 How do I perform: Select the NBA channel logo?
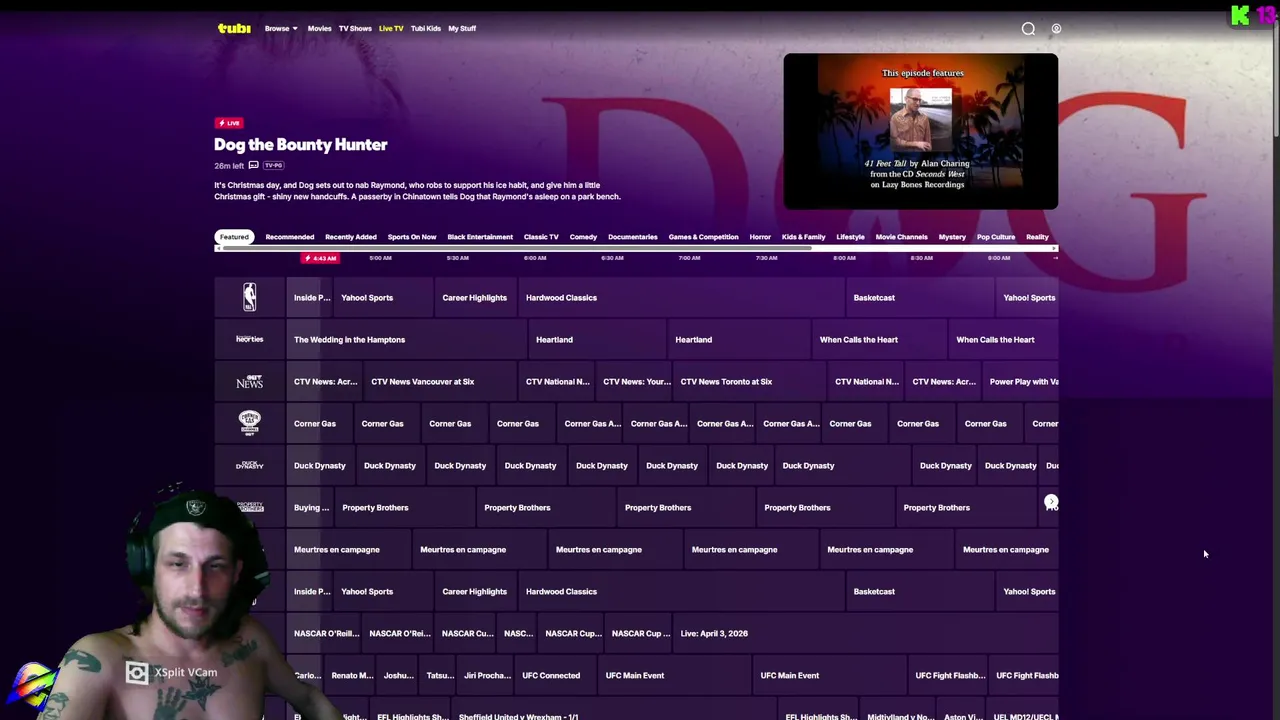coord(249,297)
